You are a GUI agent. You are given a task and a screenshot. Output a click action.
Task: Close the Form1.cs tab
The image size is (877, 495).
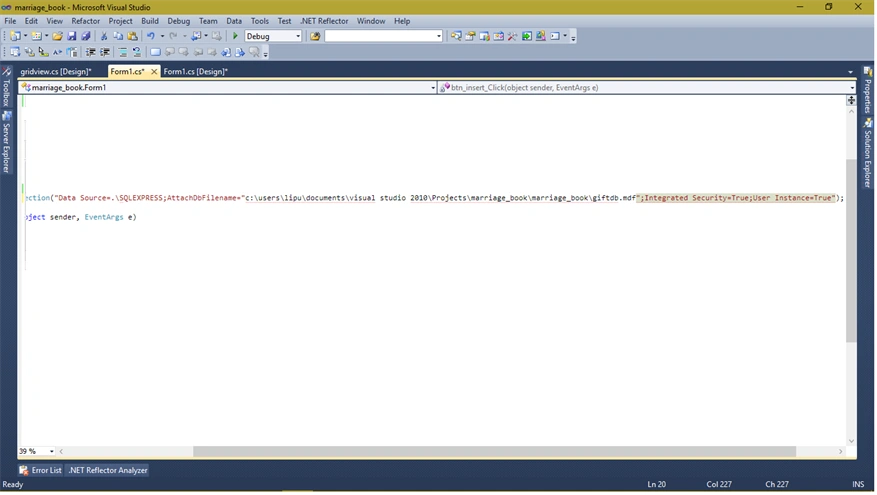click(154, 72)
